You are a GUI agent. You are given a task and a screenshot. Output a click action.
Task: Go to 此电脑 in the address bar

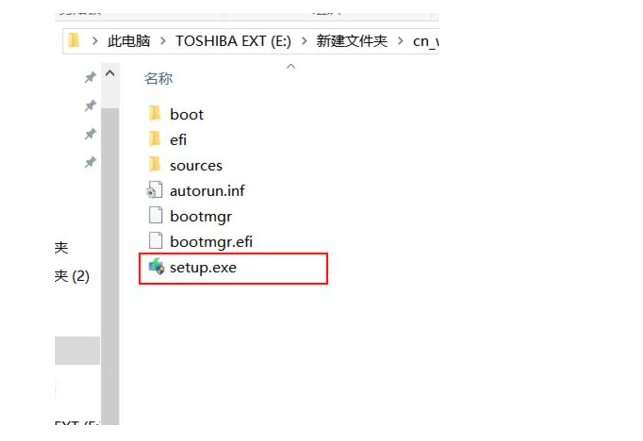point(130,41)
